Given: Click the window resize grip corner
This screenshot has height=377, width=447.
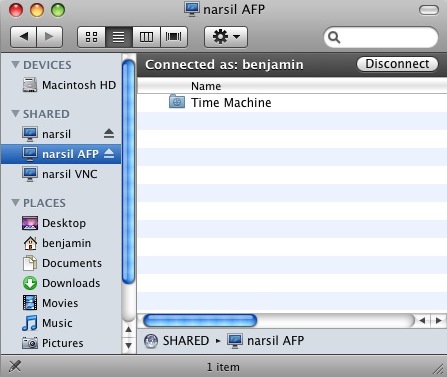Looking at the screenshot, I should coord(438,368).
